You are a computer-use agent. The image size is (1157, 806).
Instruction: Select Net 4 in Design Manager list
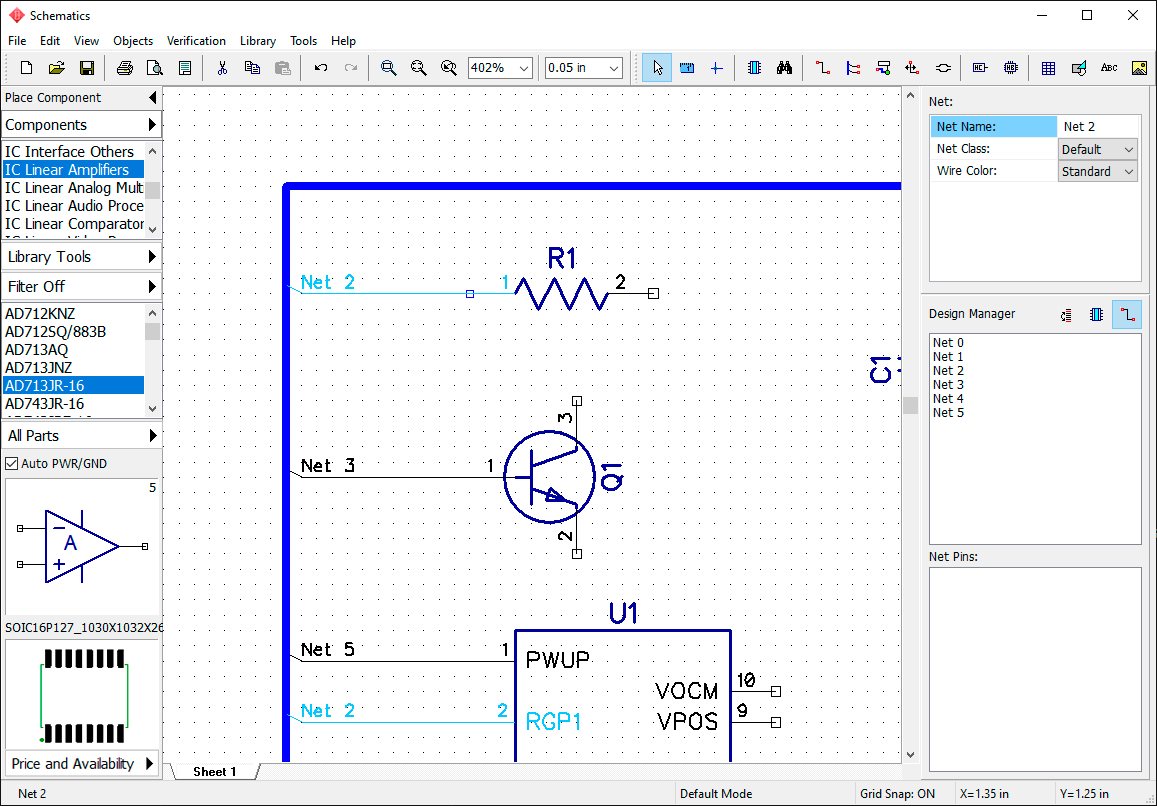pos(948,399)
